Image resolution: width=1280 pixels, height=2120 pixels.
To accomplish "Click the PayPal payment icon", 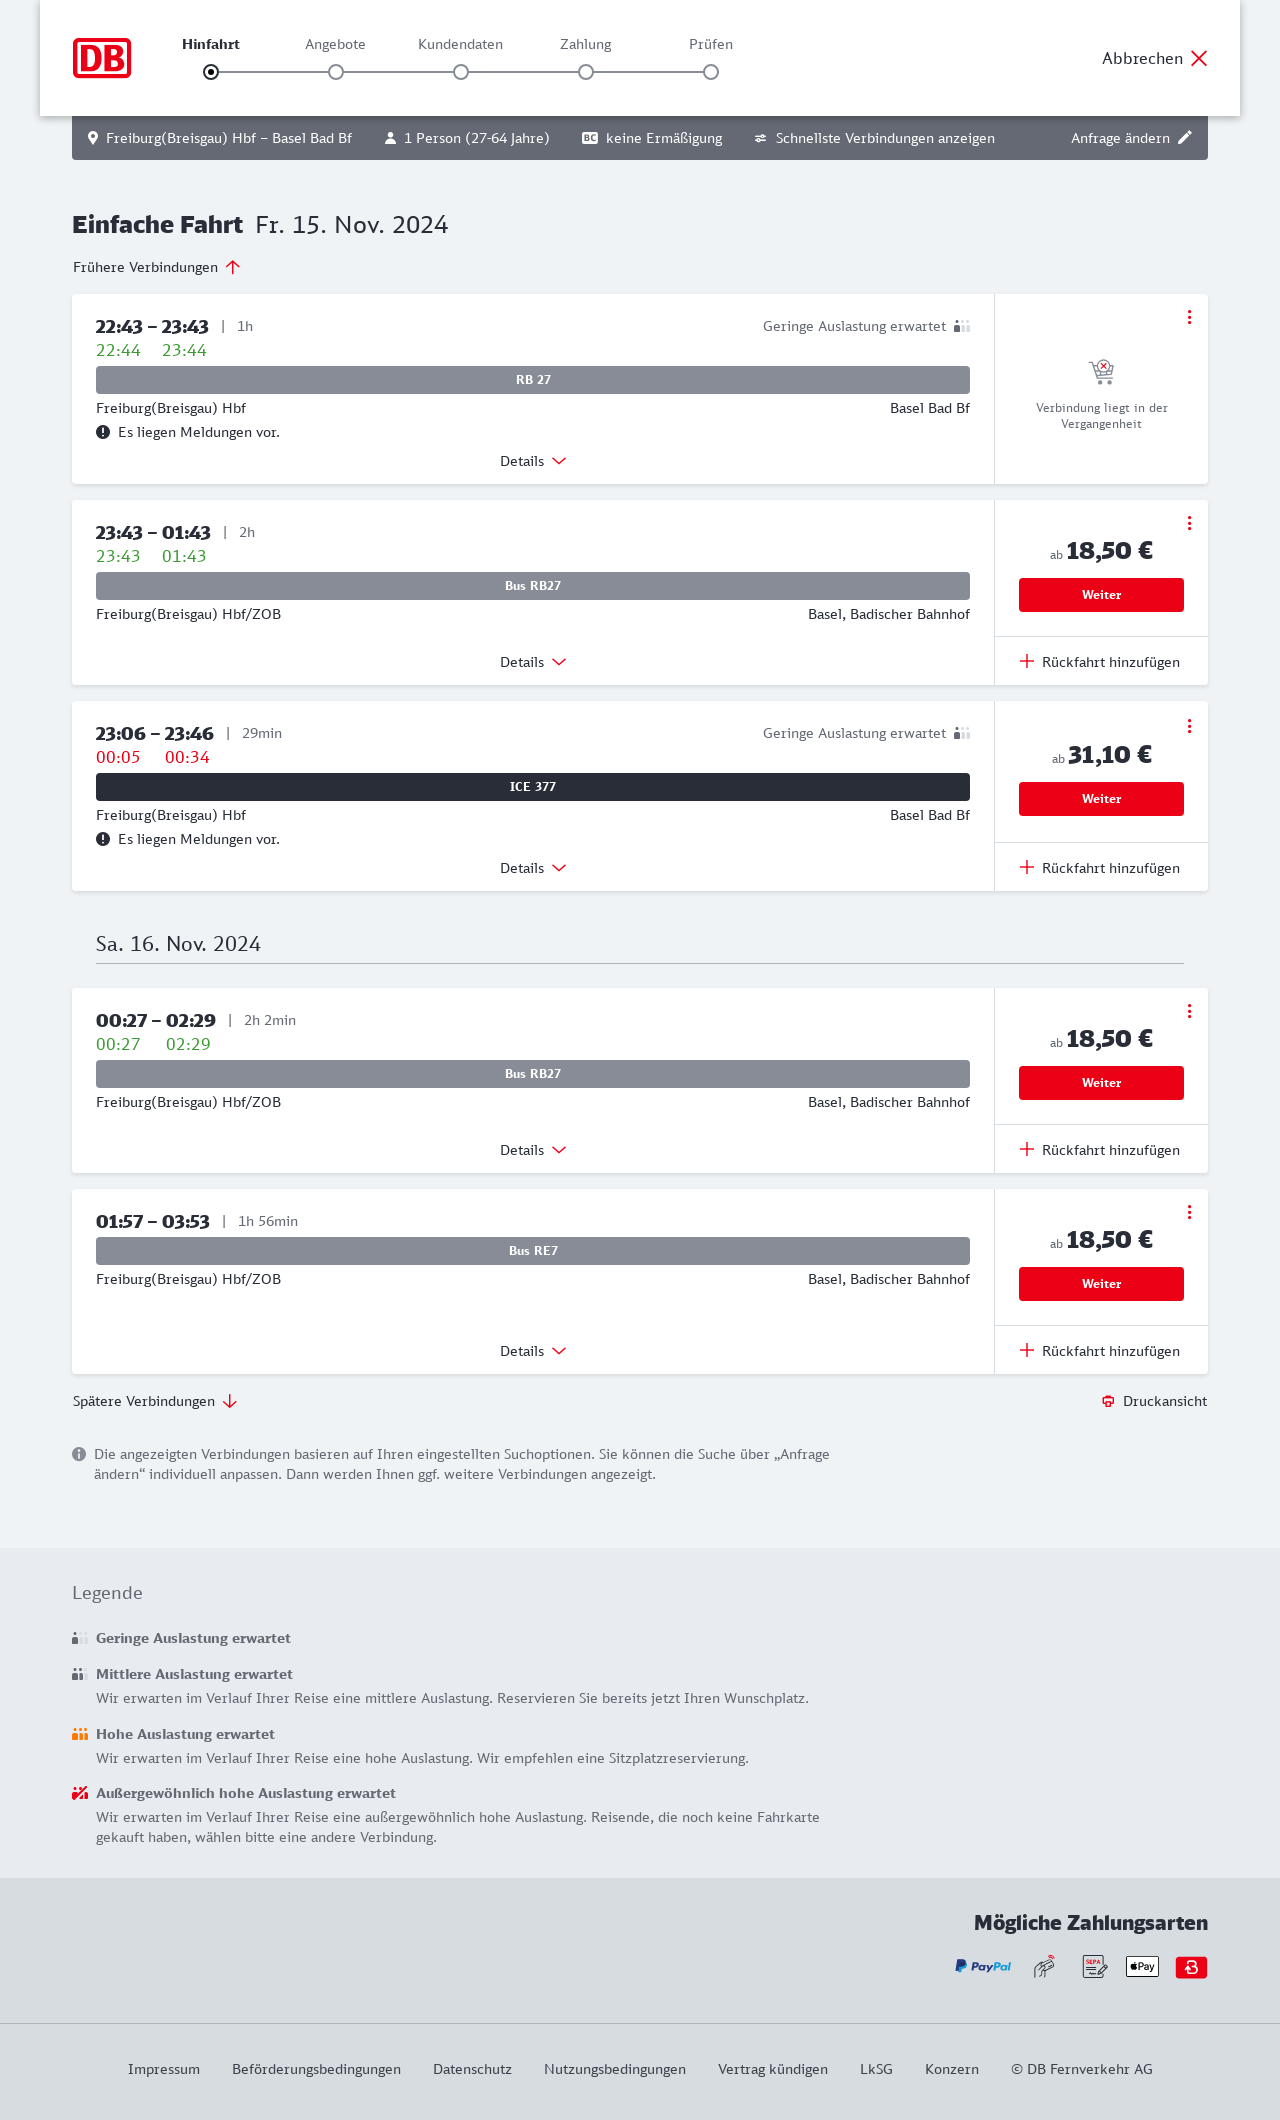I will tap(983, 1966).
